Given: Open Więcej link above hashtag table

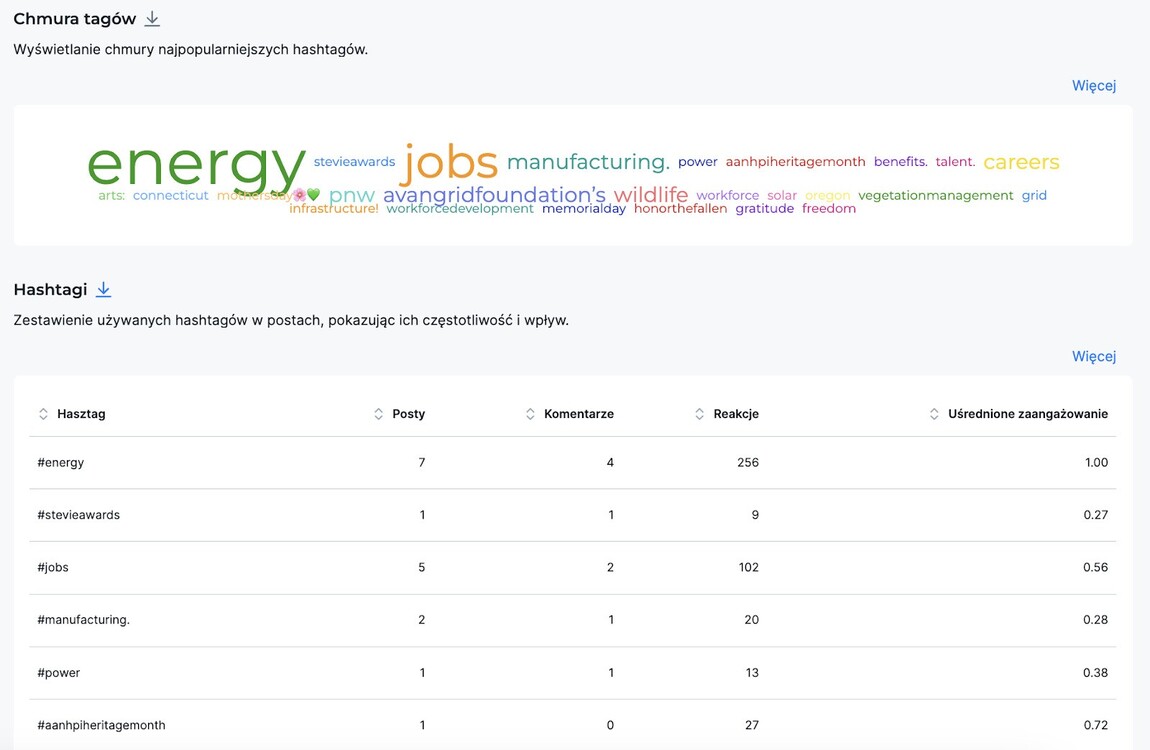Looking at the screenshot, I should point(1094,356).
